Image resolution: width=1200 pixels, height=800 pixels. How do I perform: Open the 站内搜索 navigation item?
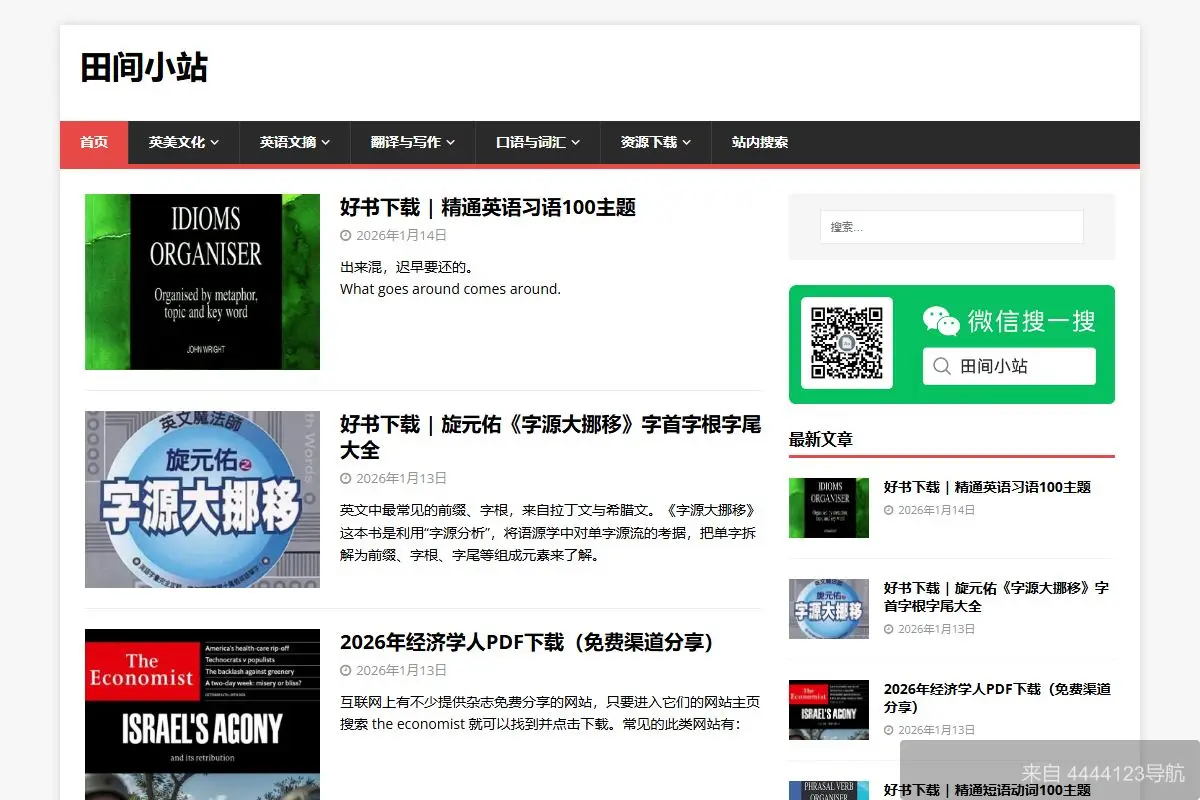757,143
